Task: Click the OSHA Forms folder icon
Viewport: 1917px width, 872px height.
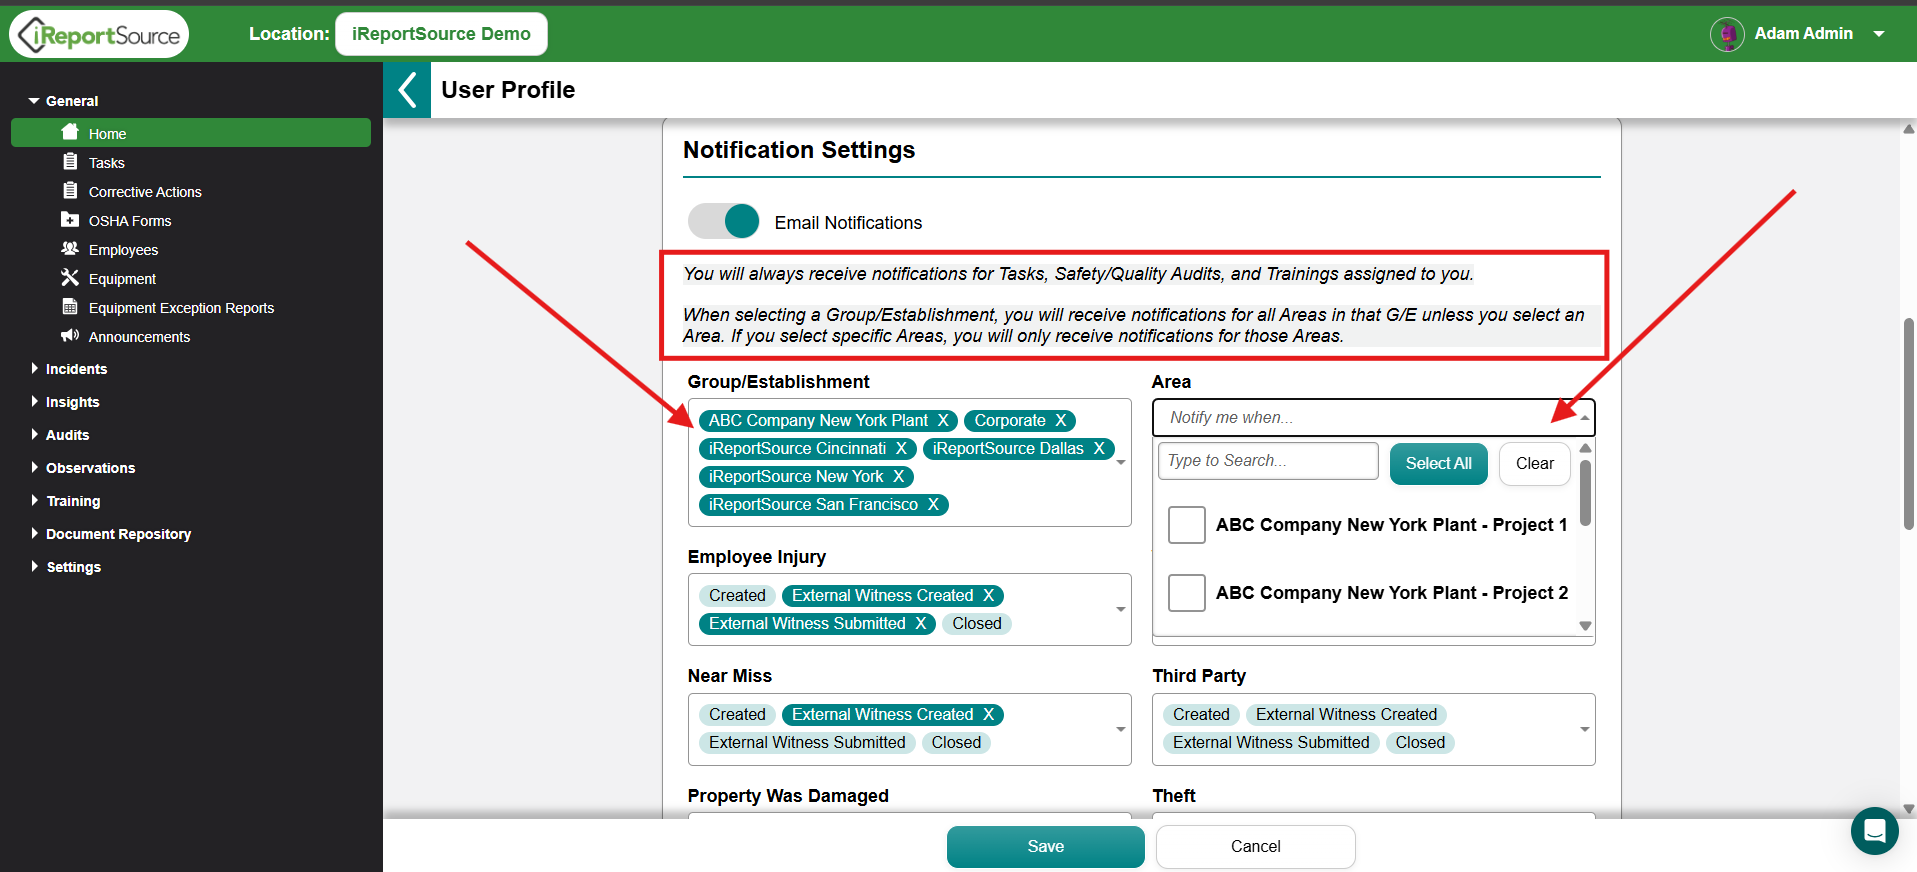Action: pos(70,220)
